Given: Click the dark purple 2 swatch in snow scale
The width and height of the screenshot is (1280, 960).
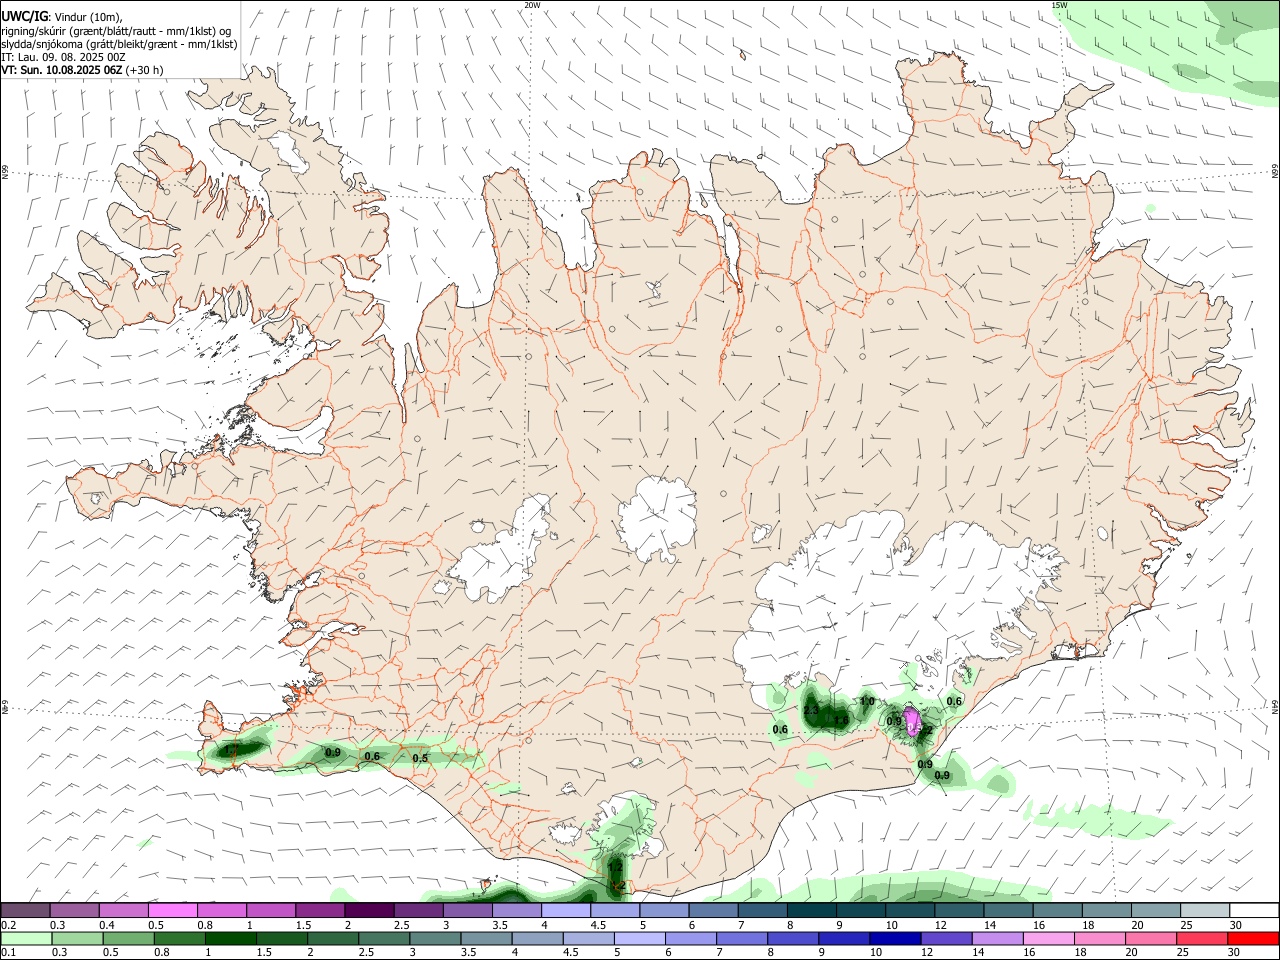Looking at the screenshot, I should [369, 910].
